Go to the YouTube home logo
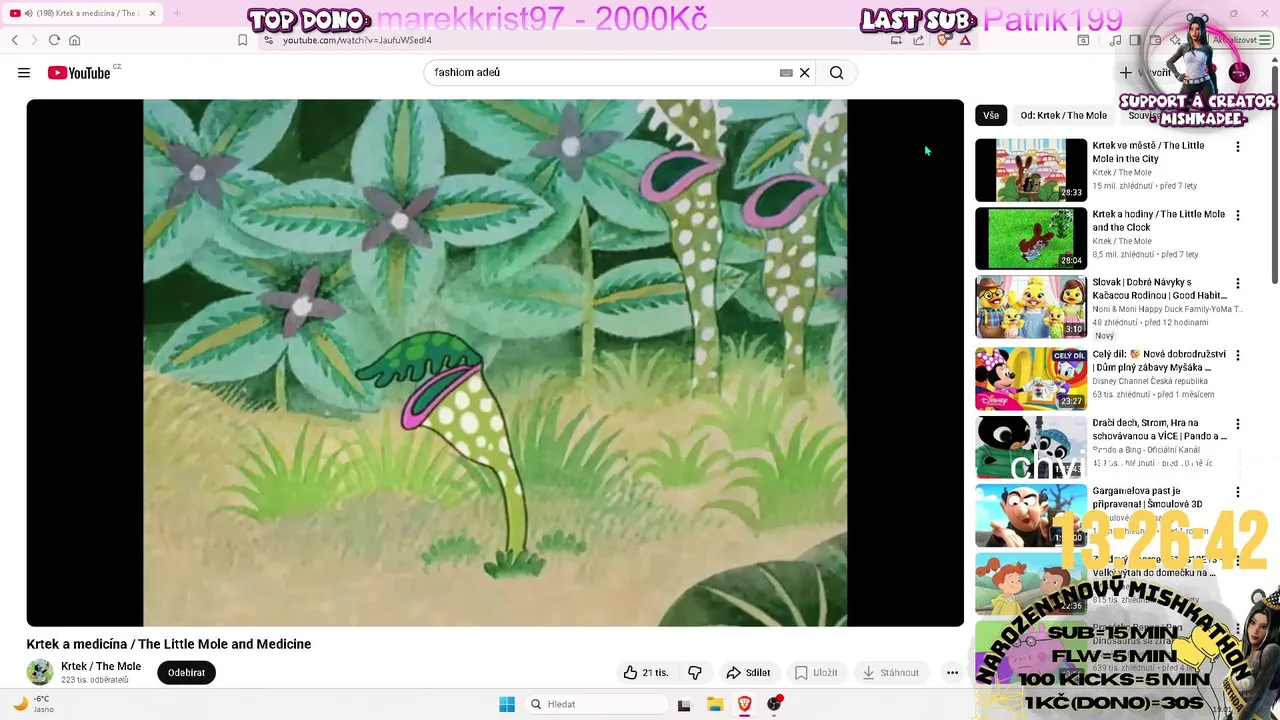 [x=79, y=73]
